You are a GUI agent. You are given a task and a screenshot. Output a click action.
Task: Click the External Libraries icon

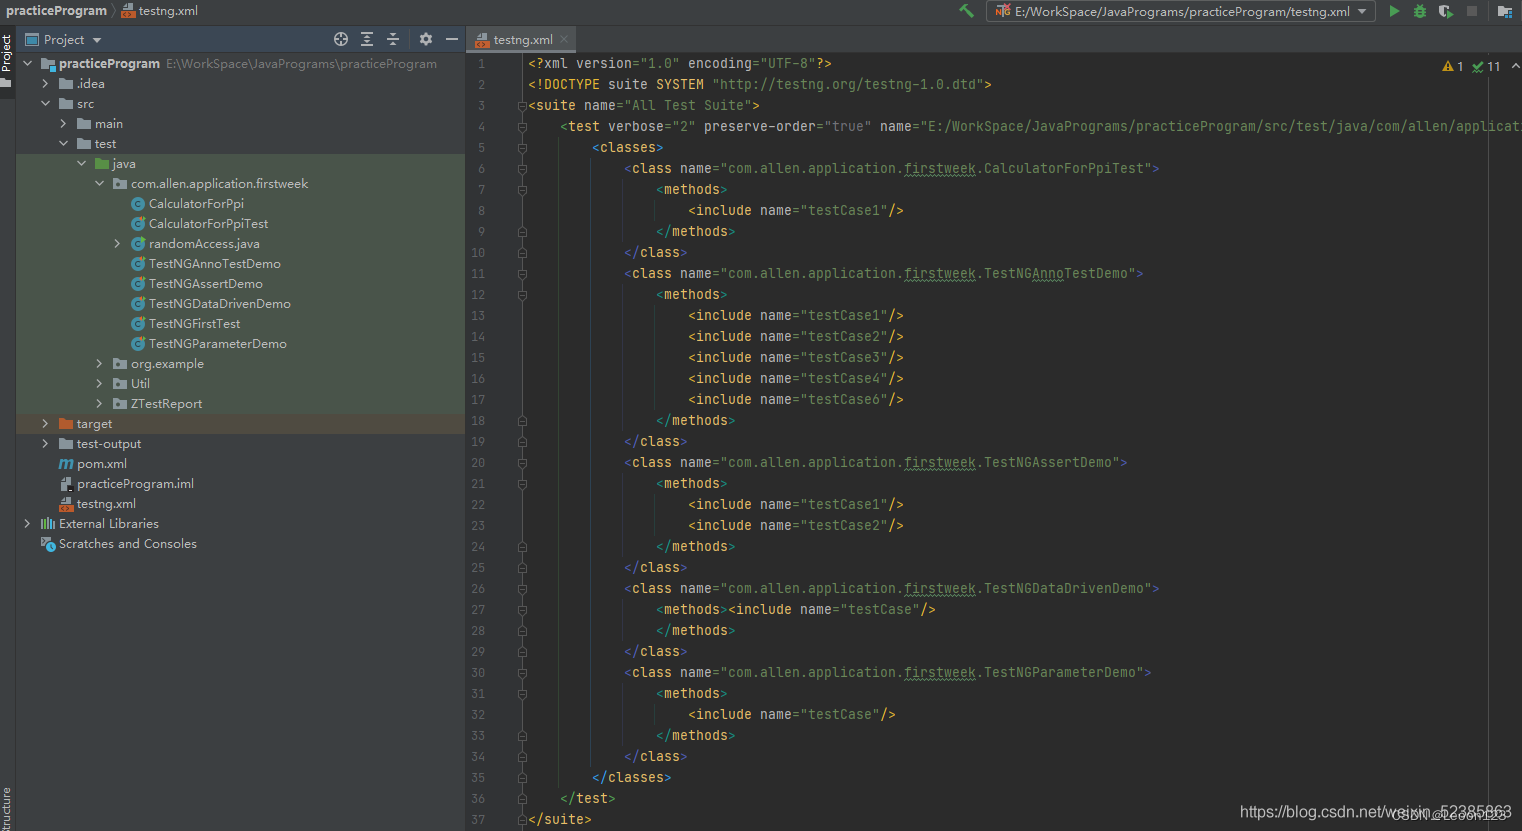pyautogui.click(x=47, y=523)
